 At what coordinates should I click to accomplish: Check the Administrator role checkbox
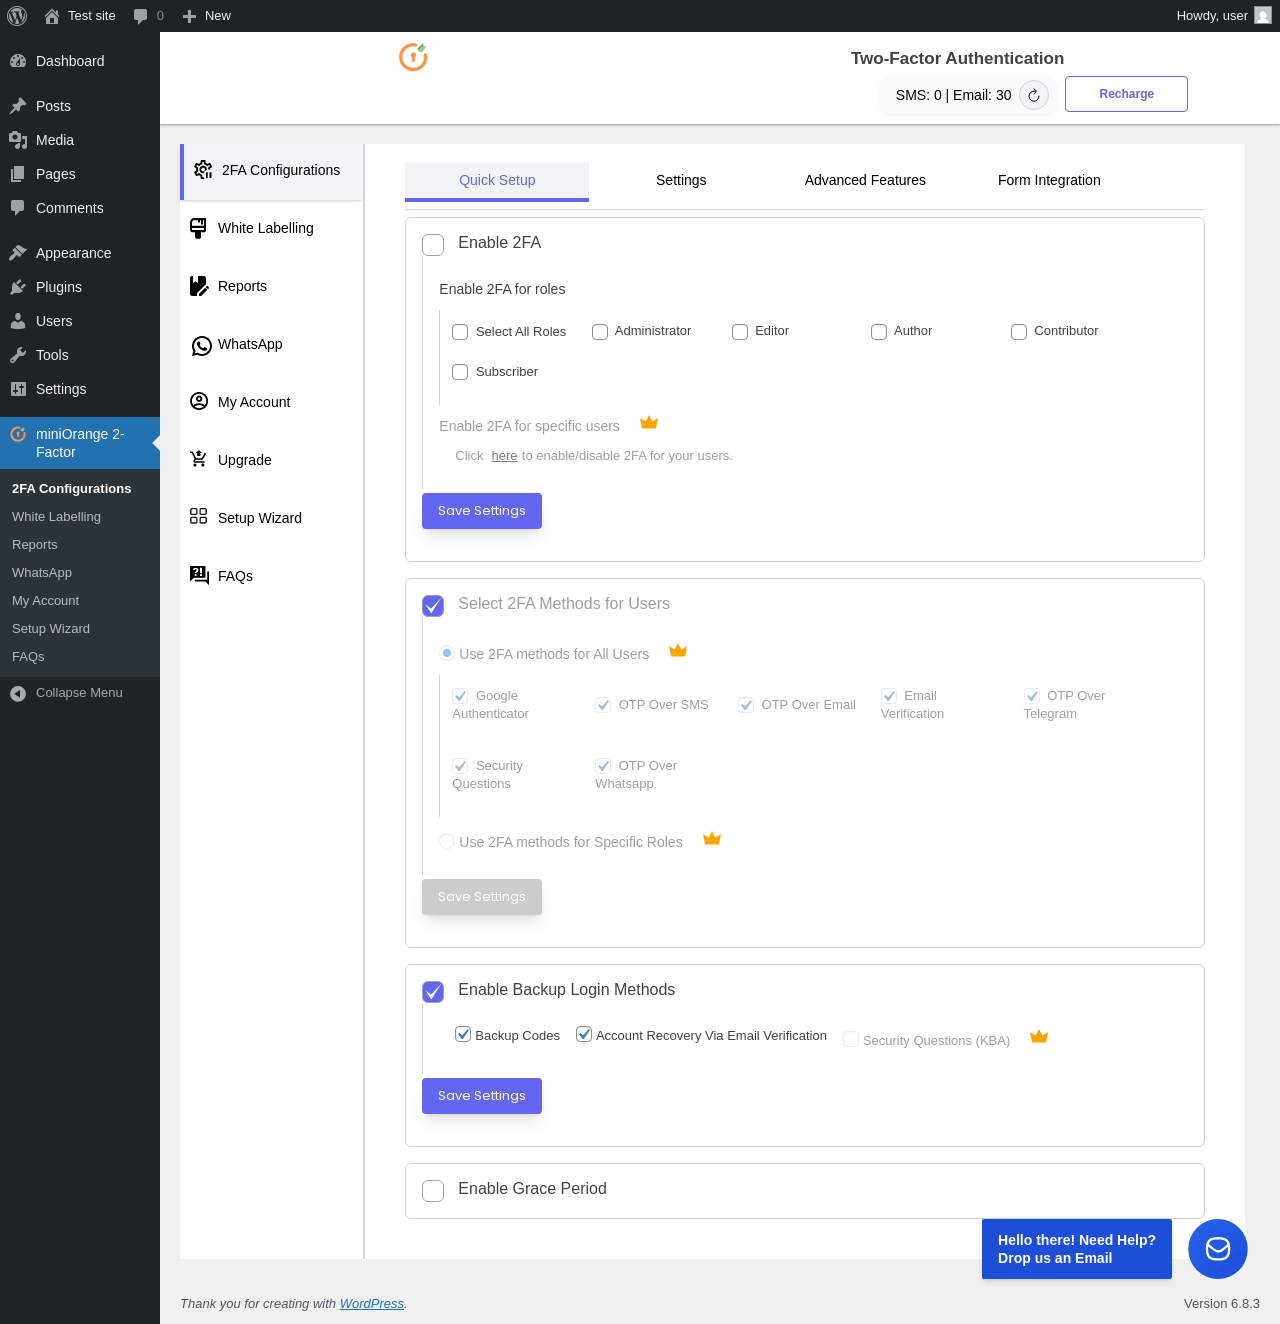point(600,332)
